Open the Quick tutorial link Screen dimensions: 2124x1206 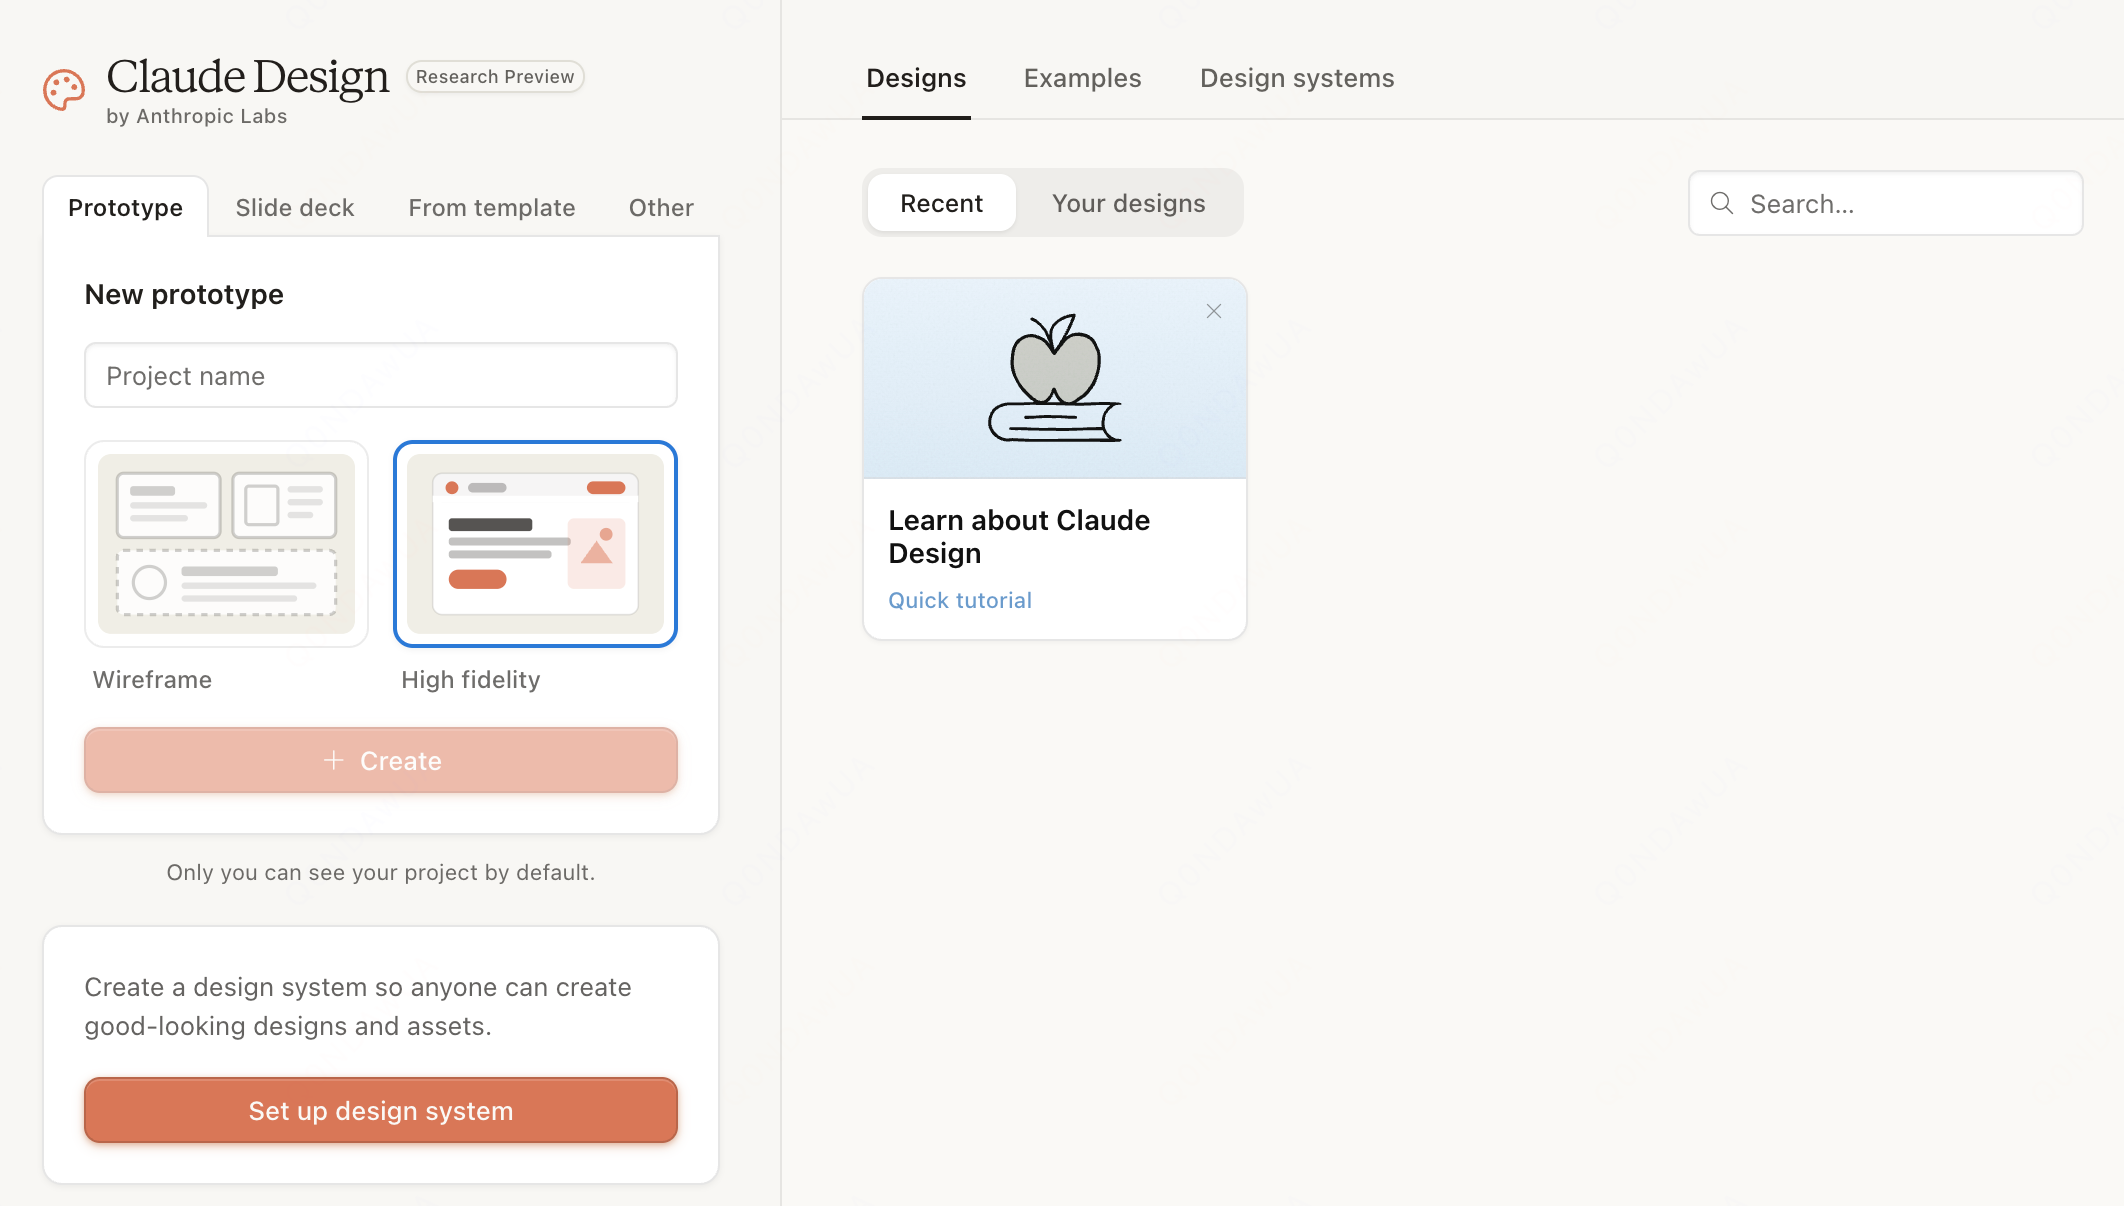[x=960, y=600]
